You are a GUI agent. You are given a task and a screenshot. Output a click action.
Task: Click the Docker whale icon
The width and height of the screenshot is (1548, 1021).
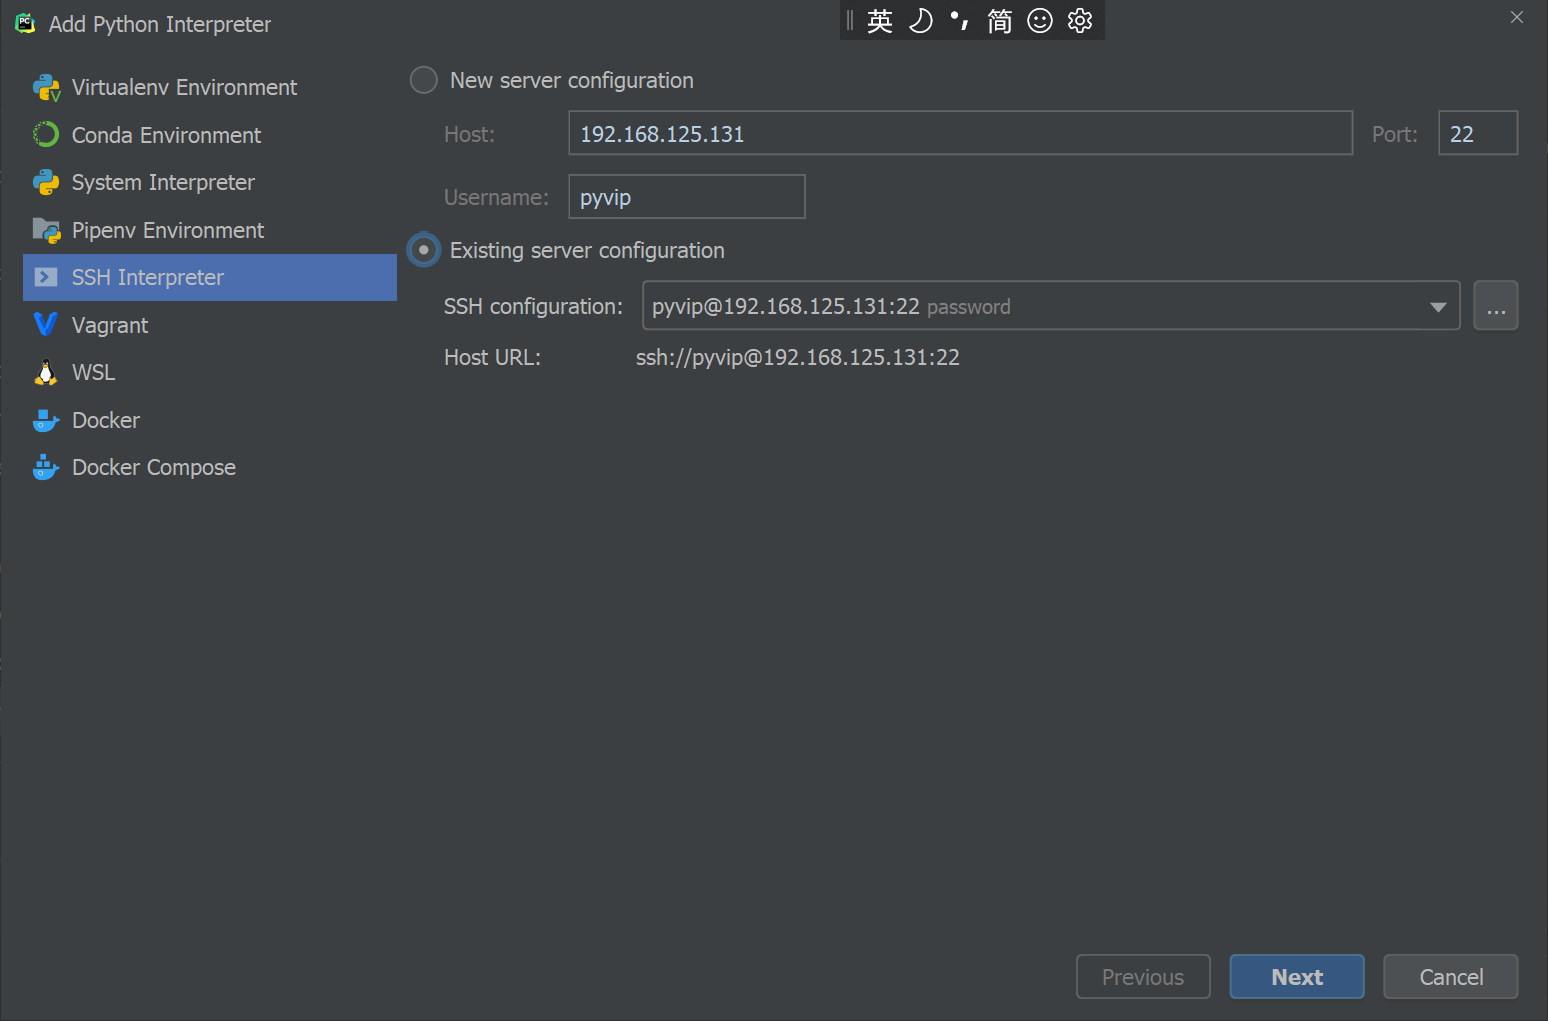46,420
